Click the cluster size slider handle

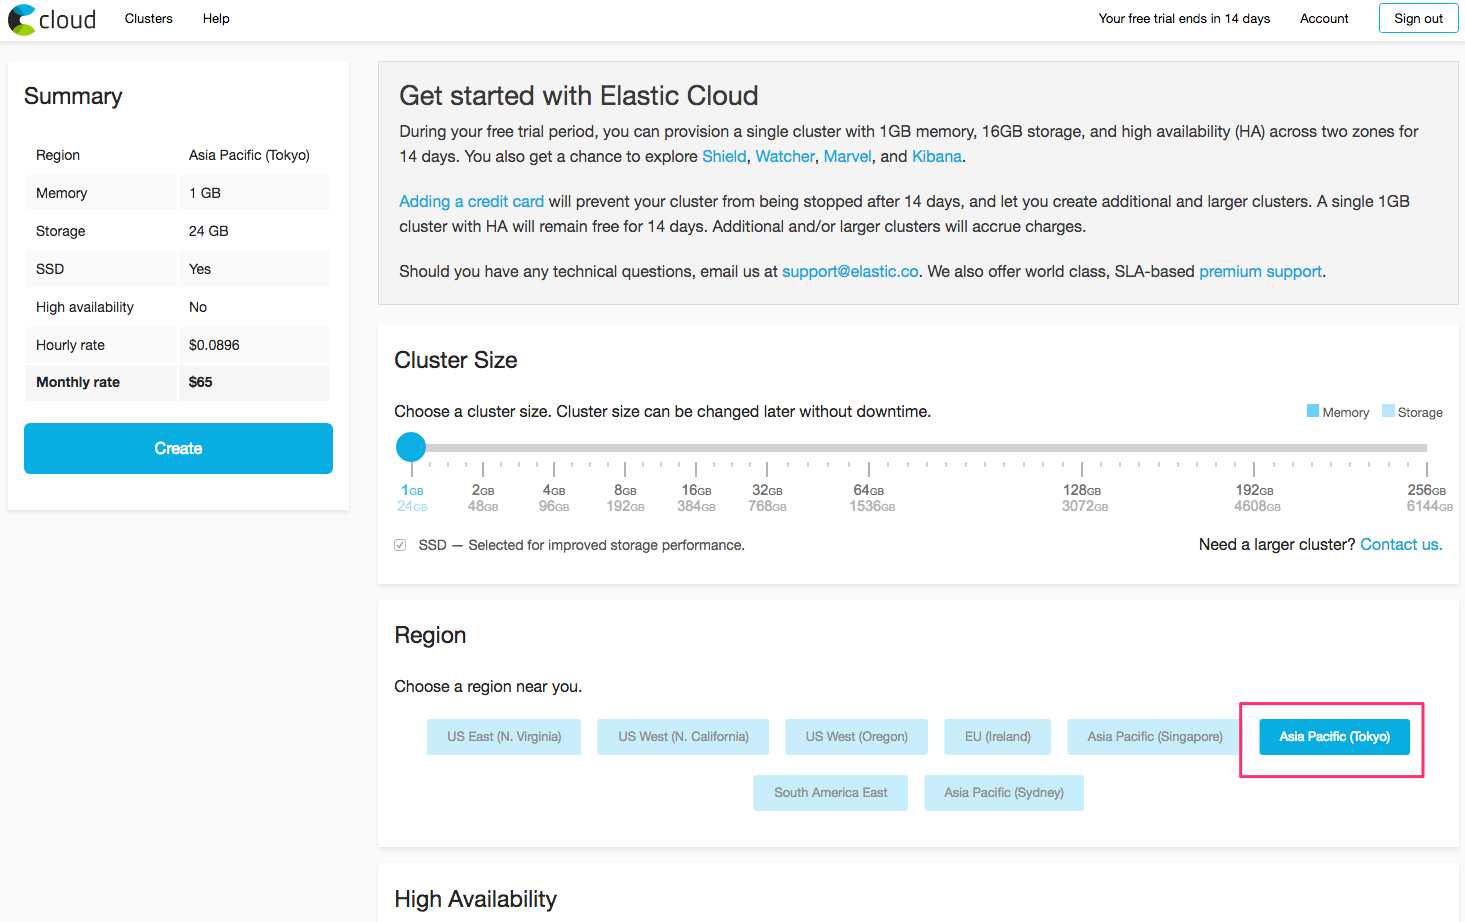pos(411,447)
